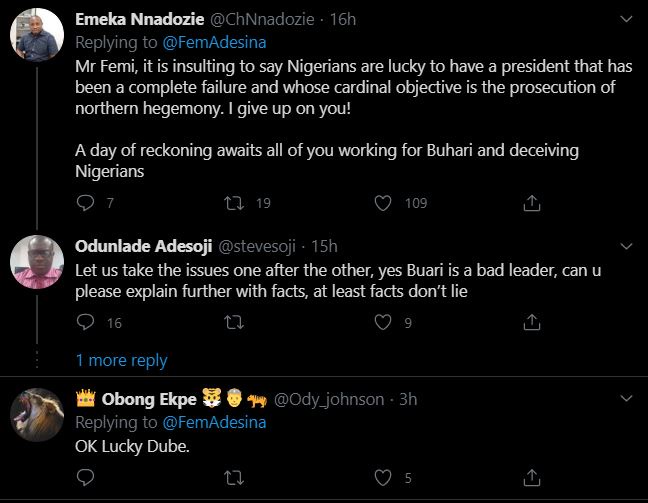648x503 pixels.
Task: Open Odunlade Adesoji's profile name
Action: (x=141, y=246)
